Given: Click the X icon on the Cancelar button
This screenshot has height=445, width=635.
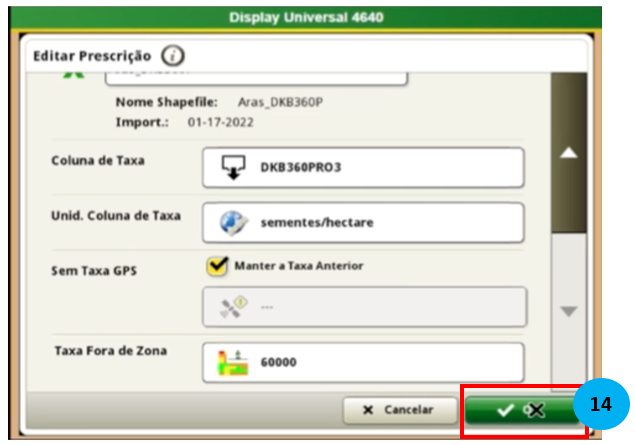Looking at the screenshot, I should coord(369,410).
